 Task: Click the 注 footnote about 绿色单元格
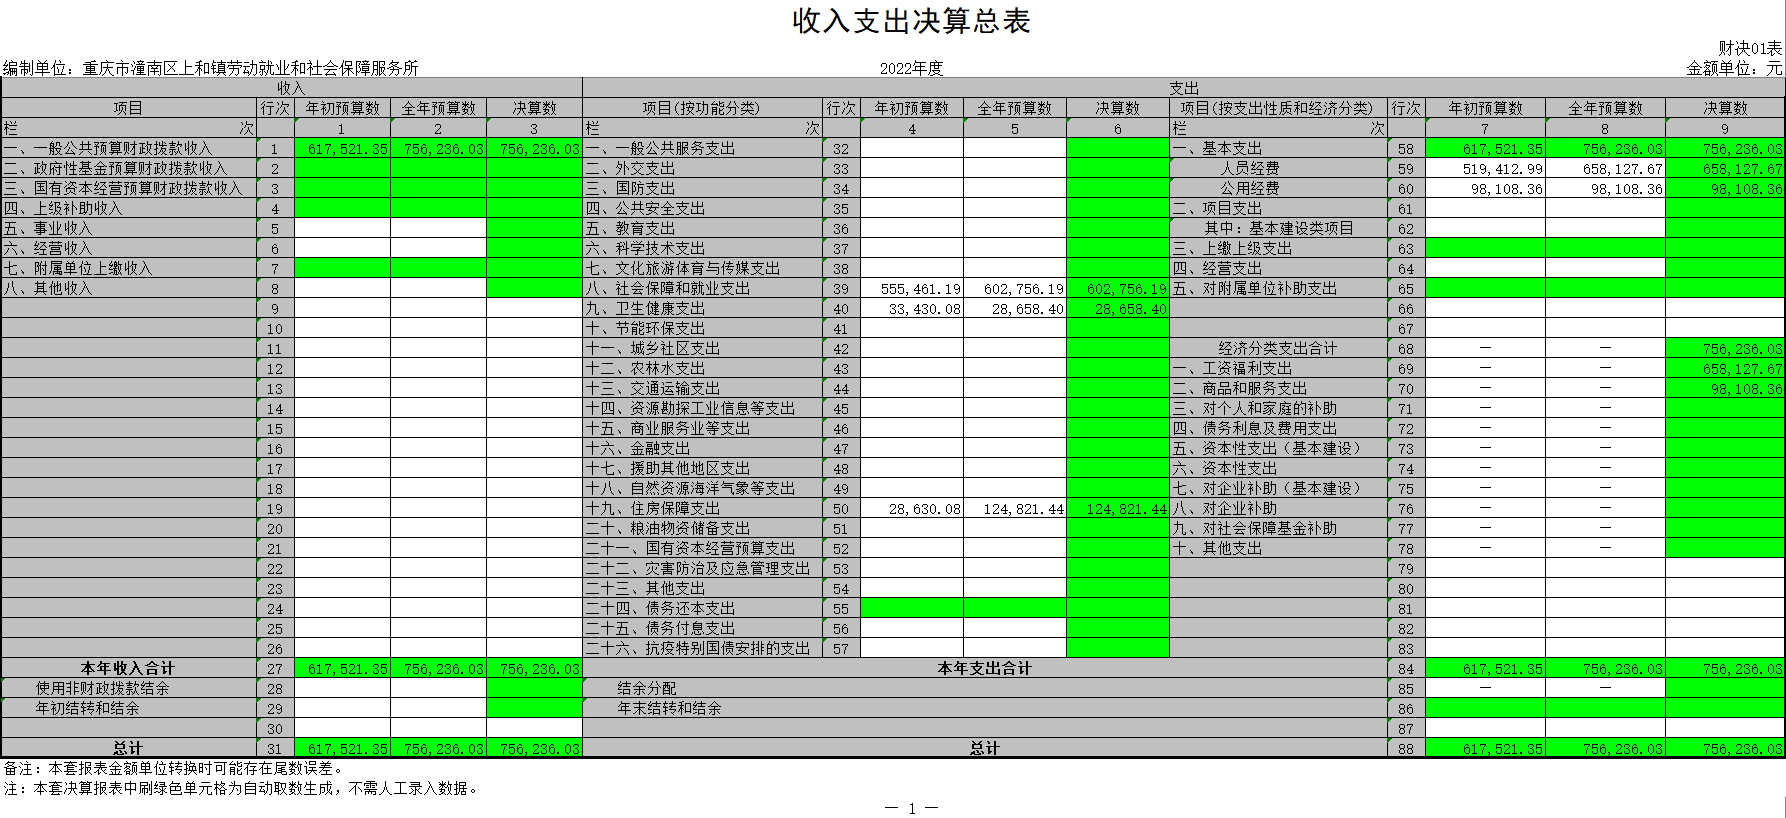point(242,788)
